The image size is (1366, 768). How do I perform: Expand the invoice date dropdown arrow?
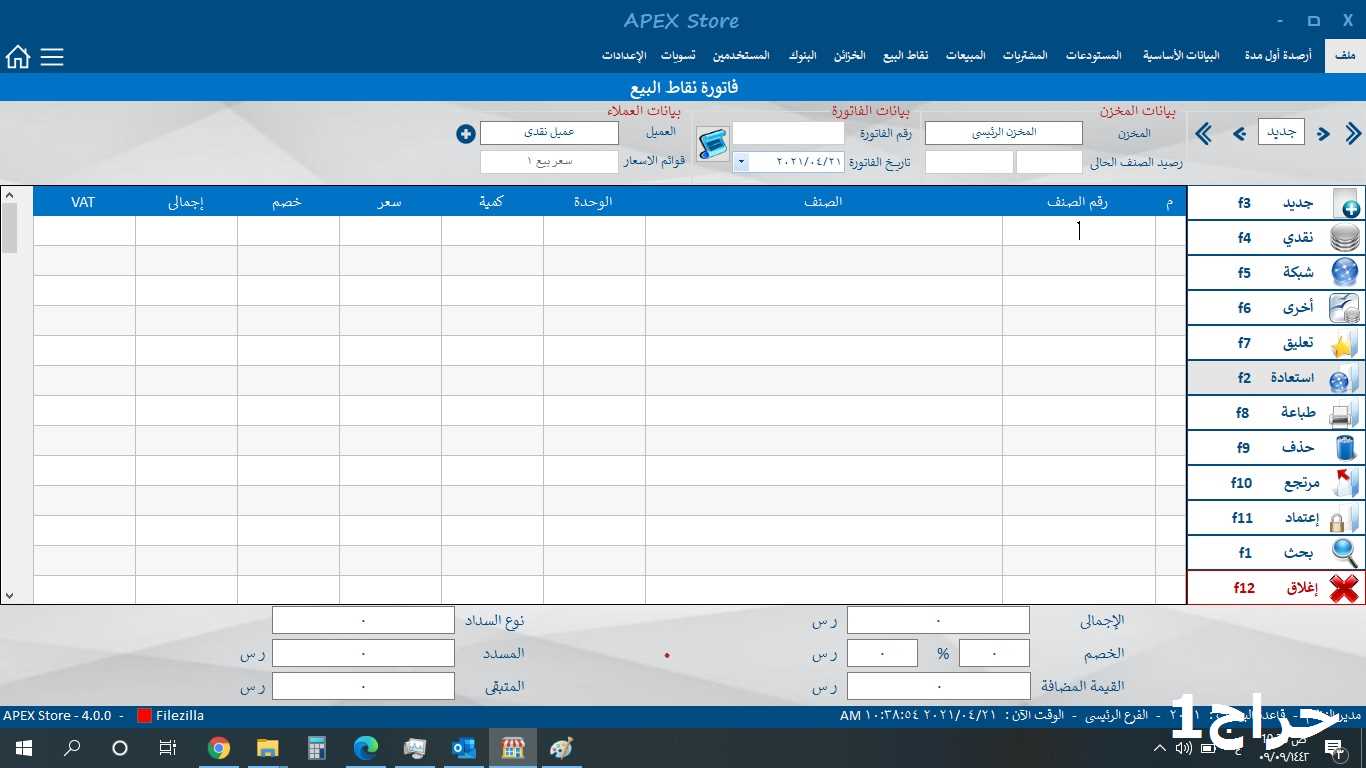(x=741, y=162)
